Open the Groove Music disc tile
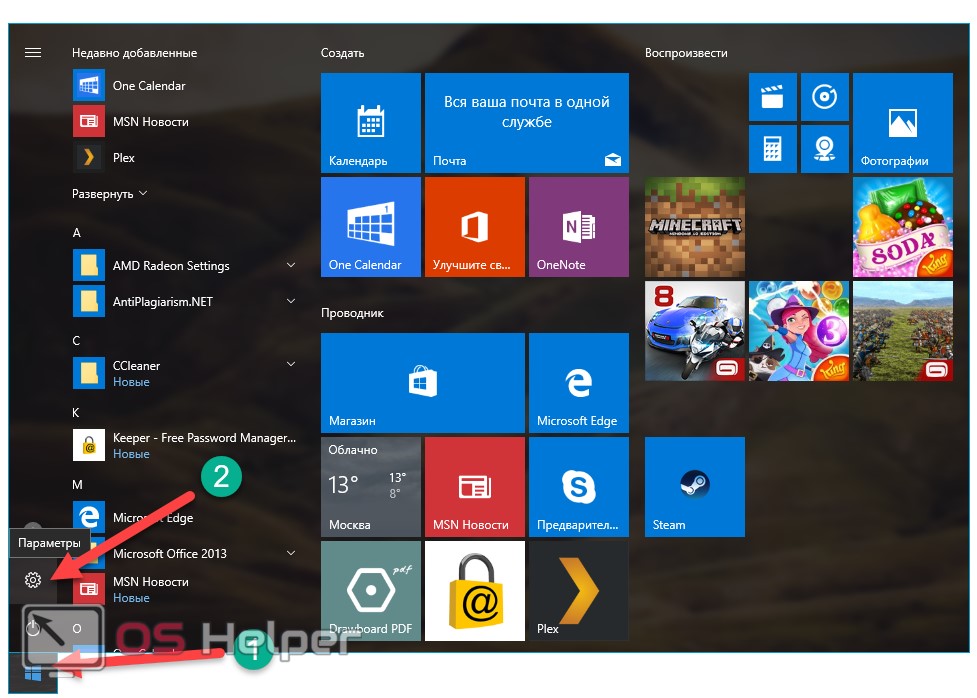 point(824,97)
